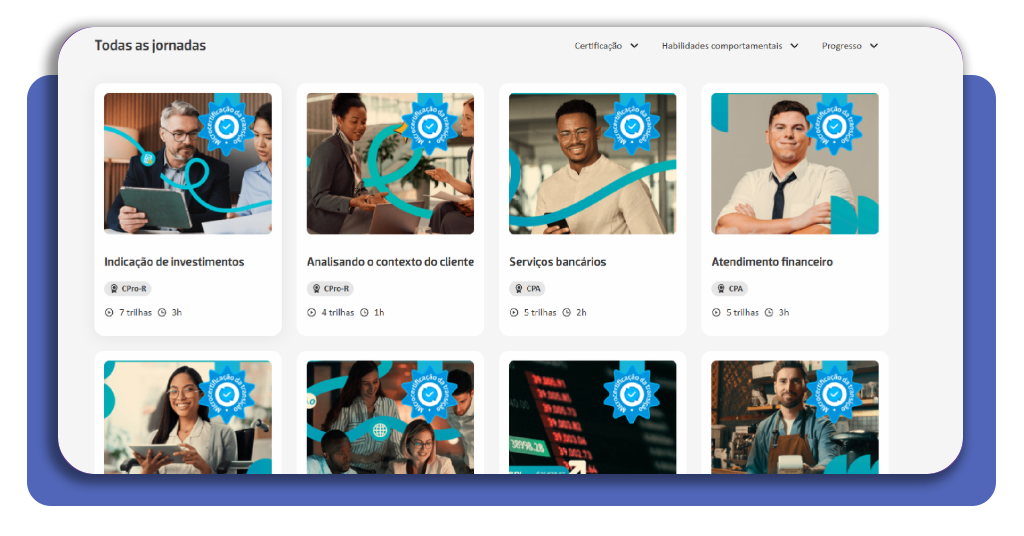This screenshot has width=1024, height=536.
Task: Click the Serviços bancários title
Action: coord(557,262)
